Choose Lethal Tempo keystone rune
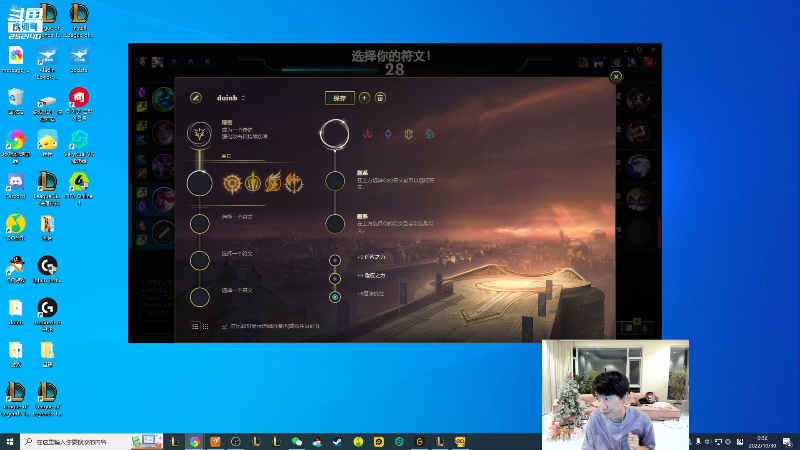Screen dimensions: 800x450 253,183
